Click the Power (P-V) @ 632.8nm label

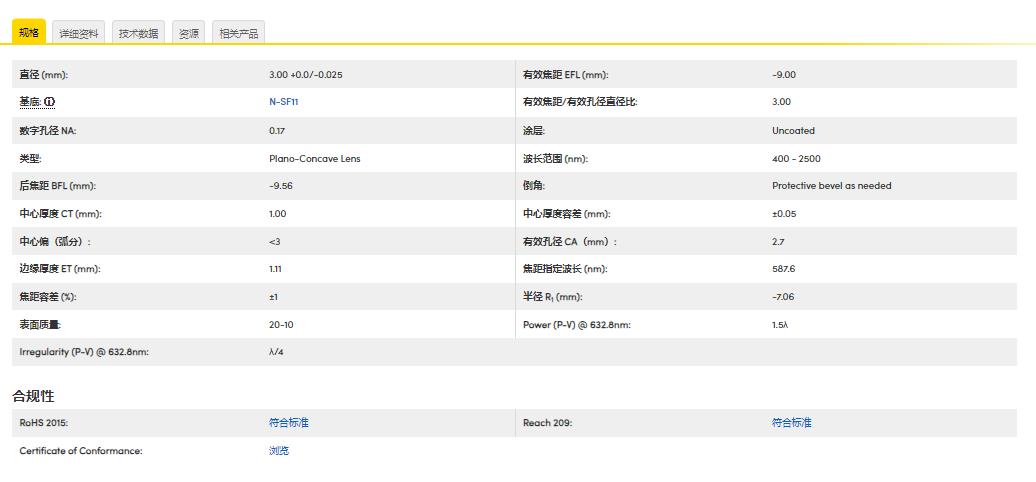point(576,325)
